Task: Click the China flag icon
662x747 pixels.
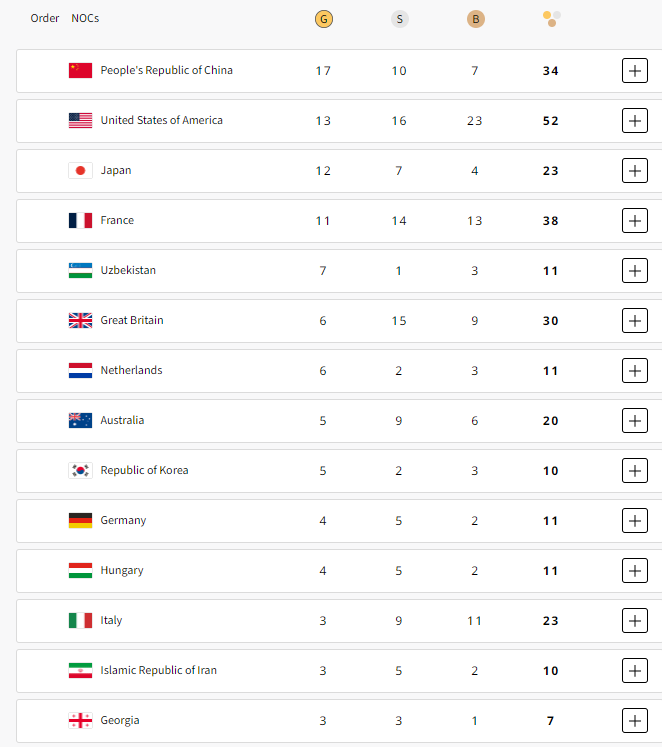Action: [80, 71]
